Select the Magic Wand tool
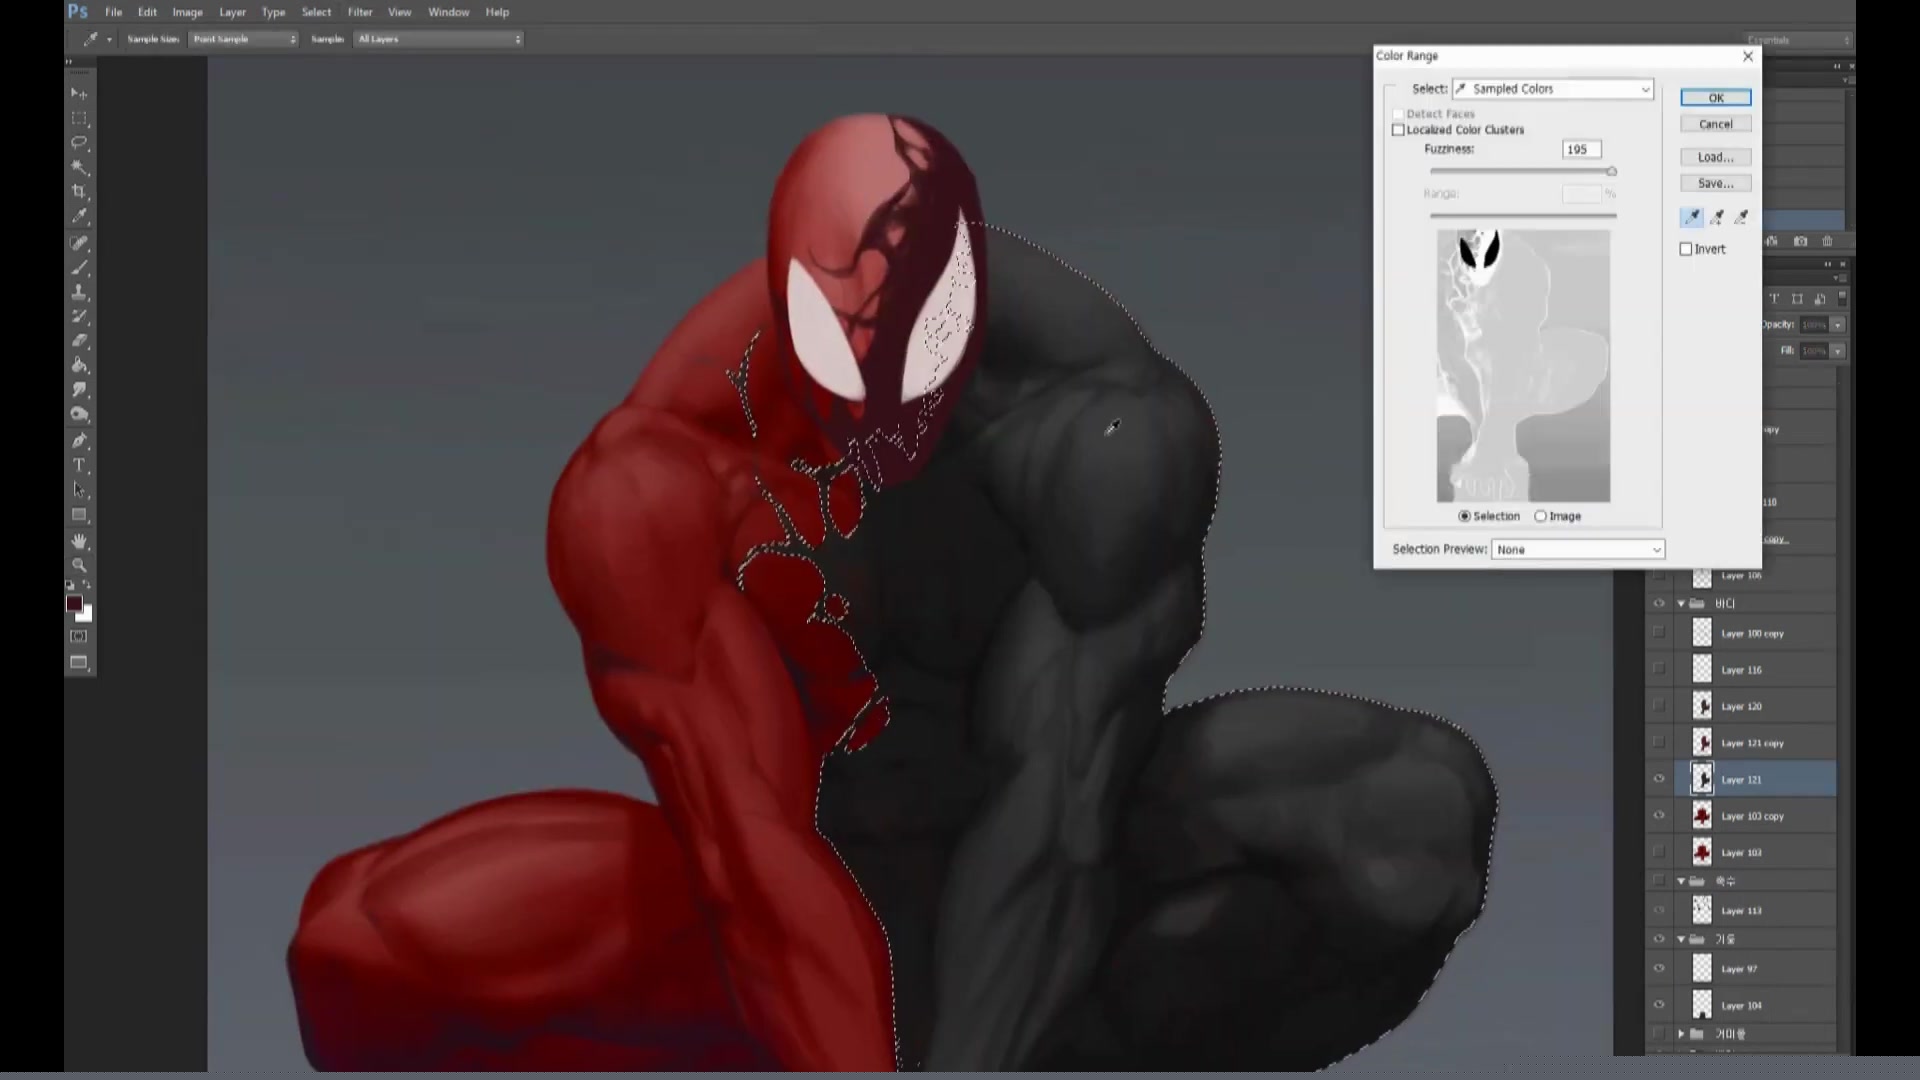Viewport: 1920px width, 1080px height. (x=79, y=167)
